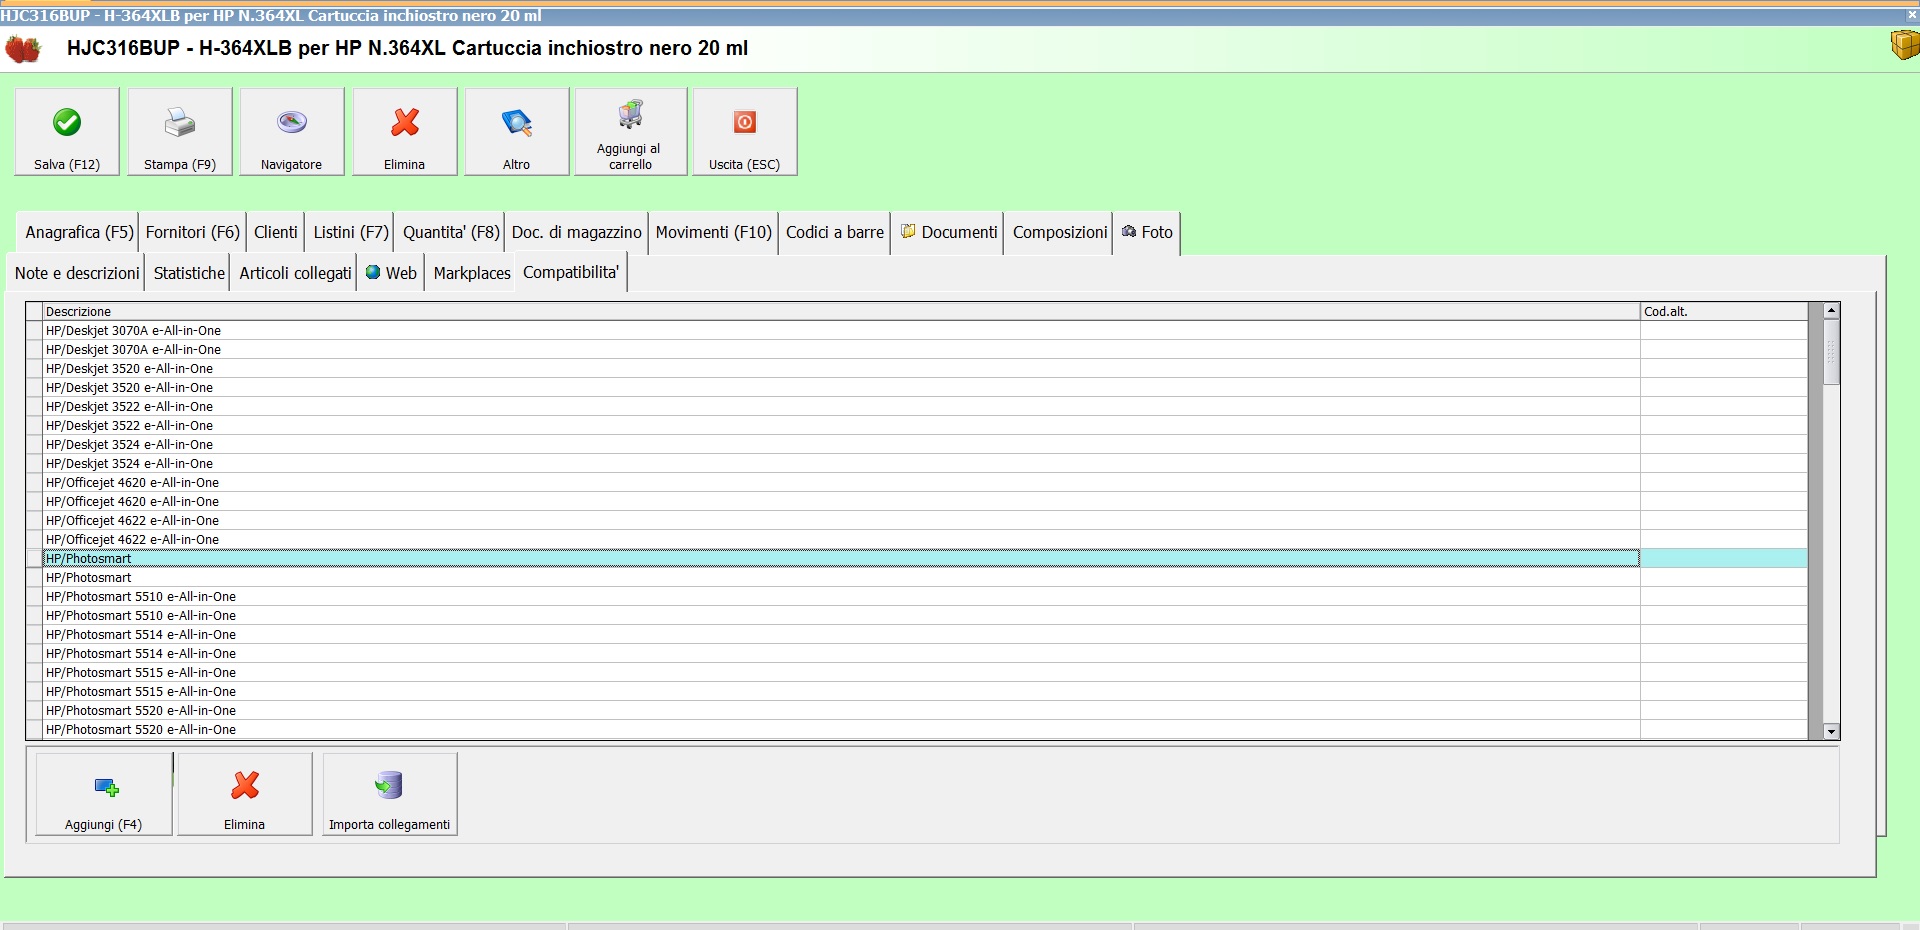Select the Composizioni tab
This screenshot has height=930, width=1920.
(x=1060, y=232)
